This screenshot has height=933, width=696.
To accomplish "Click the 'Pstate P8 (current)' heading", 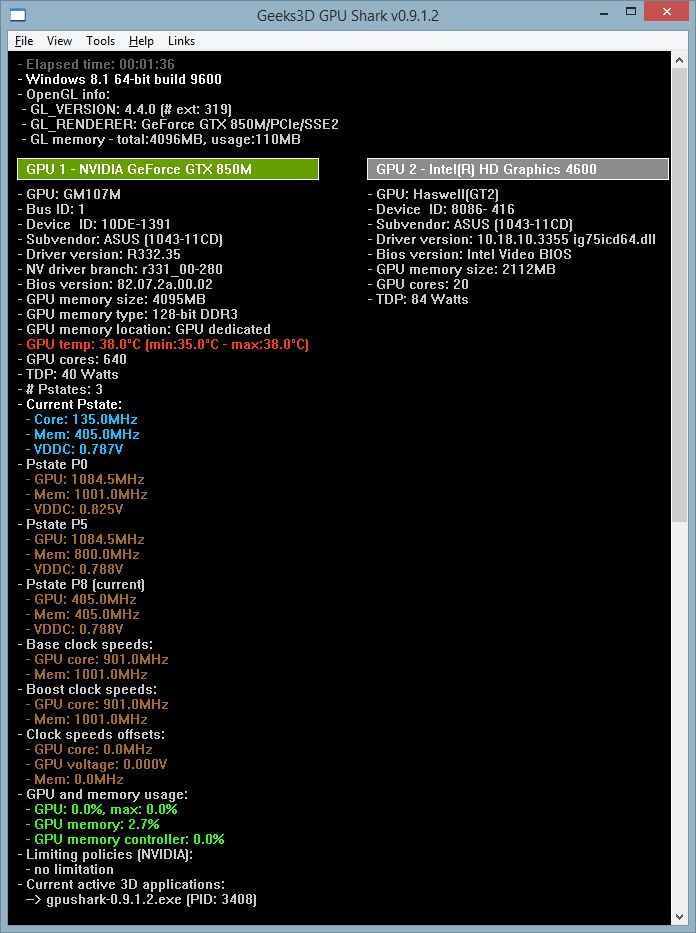I will click(x=81, y=584).
